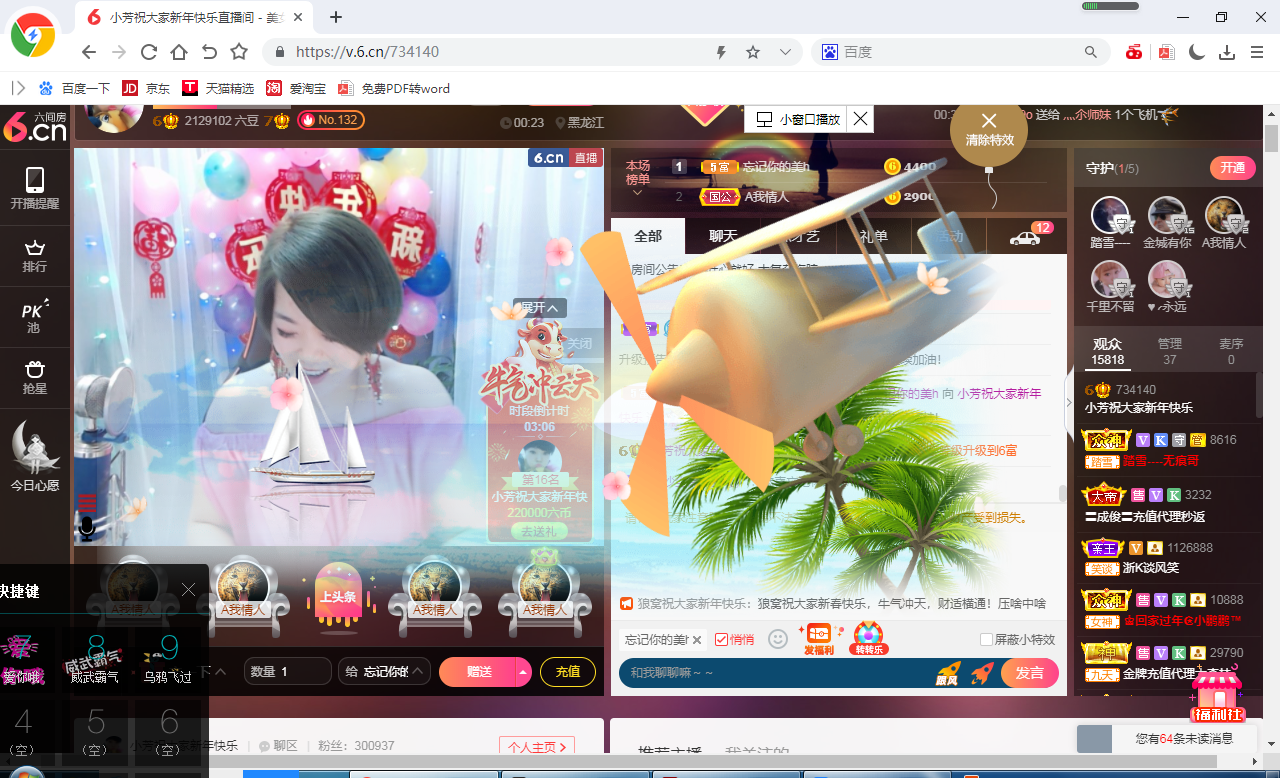Image resolution: width=1280 pixels, height=778 pixels.
Task: Open 抢星 bag icon in sidebar
Action: 35,376
